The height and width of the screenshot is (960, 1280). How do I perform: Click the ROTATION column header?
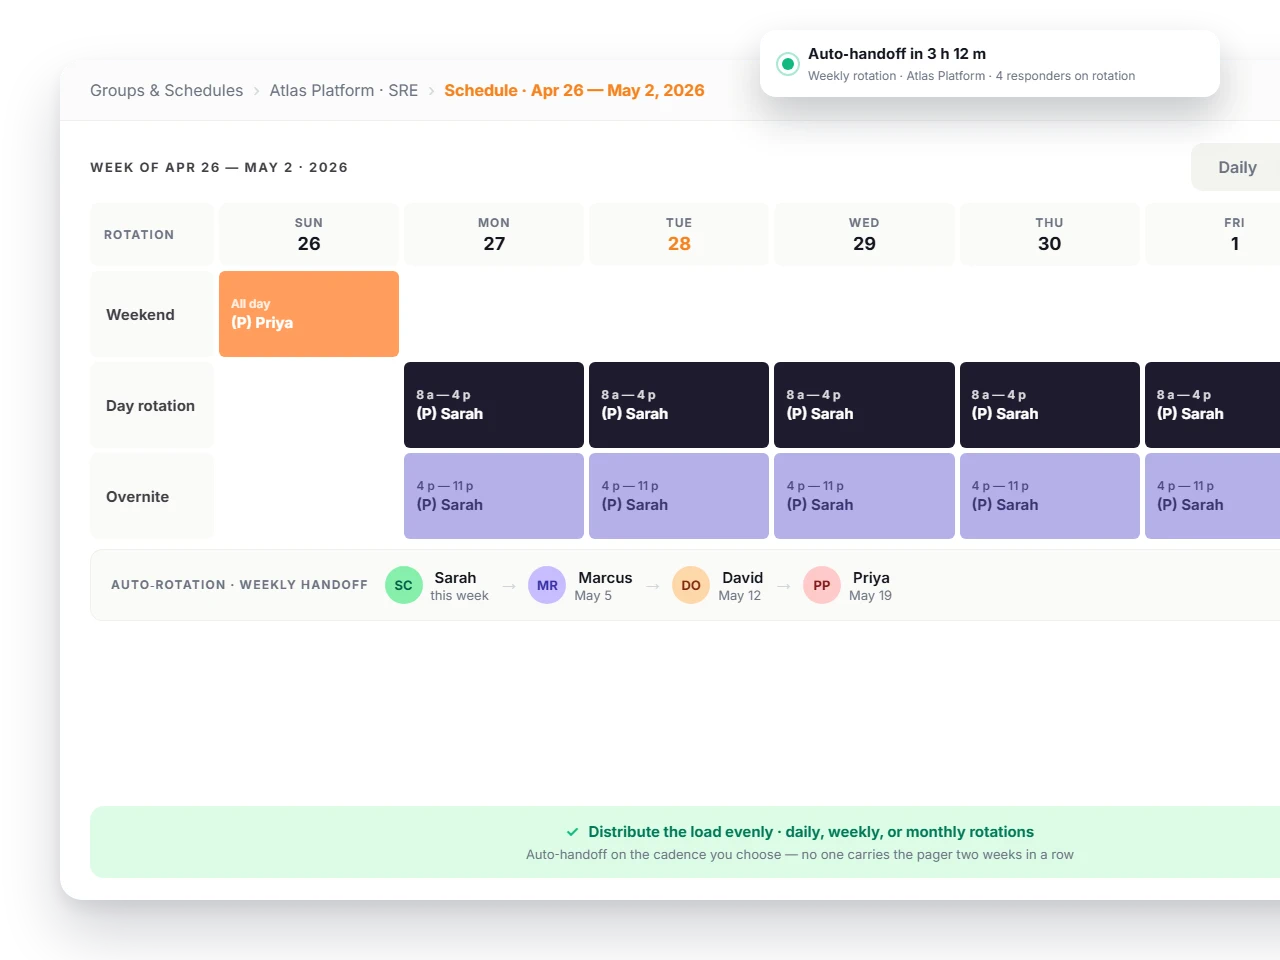[x=152, y=234]
